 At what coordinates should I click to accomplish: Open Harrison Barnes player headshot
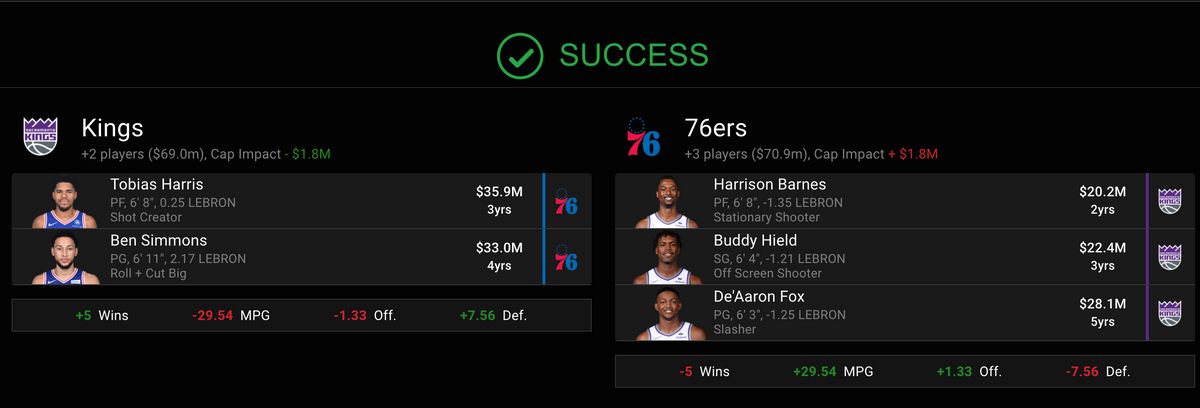click(x=665, y=203)
